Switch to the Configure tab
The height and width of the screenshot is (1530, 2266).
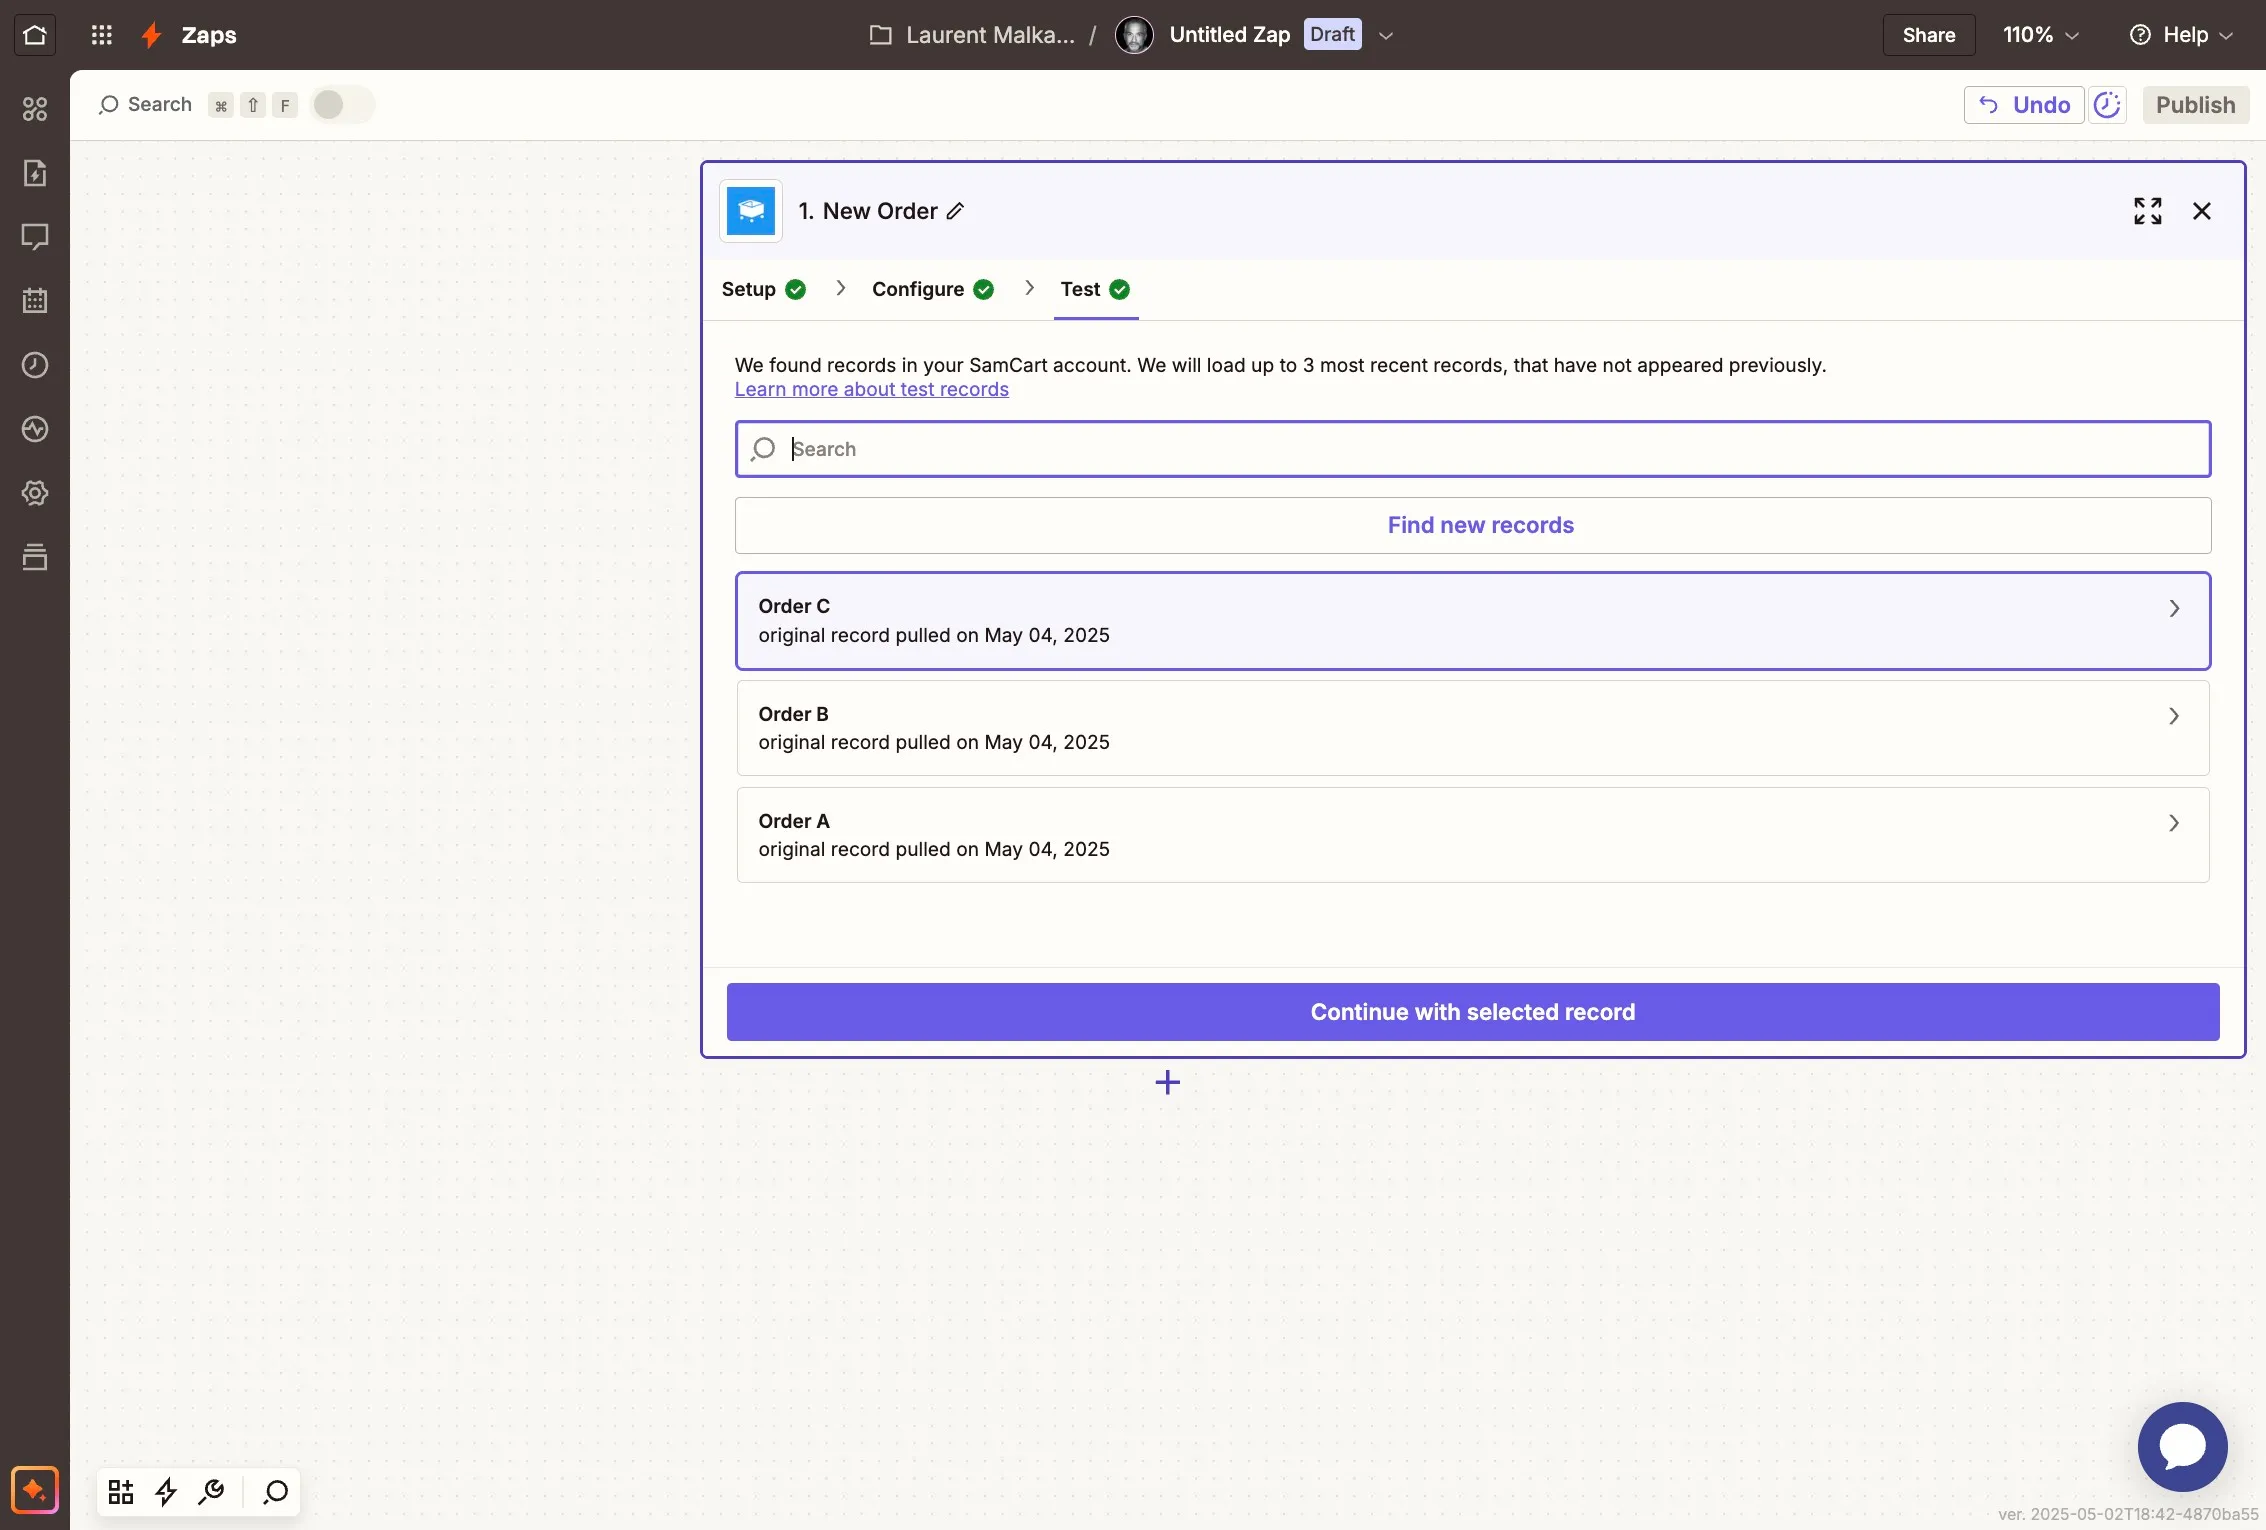click(x=932, y=289)
